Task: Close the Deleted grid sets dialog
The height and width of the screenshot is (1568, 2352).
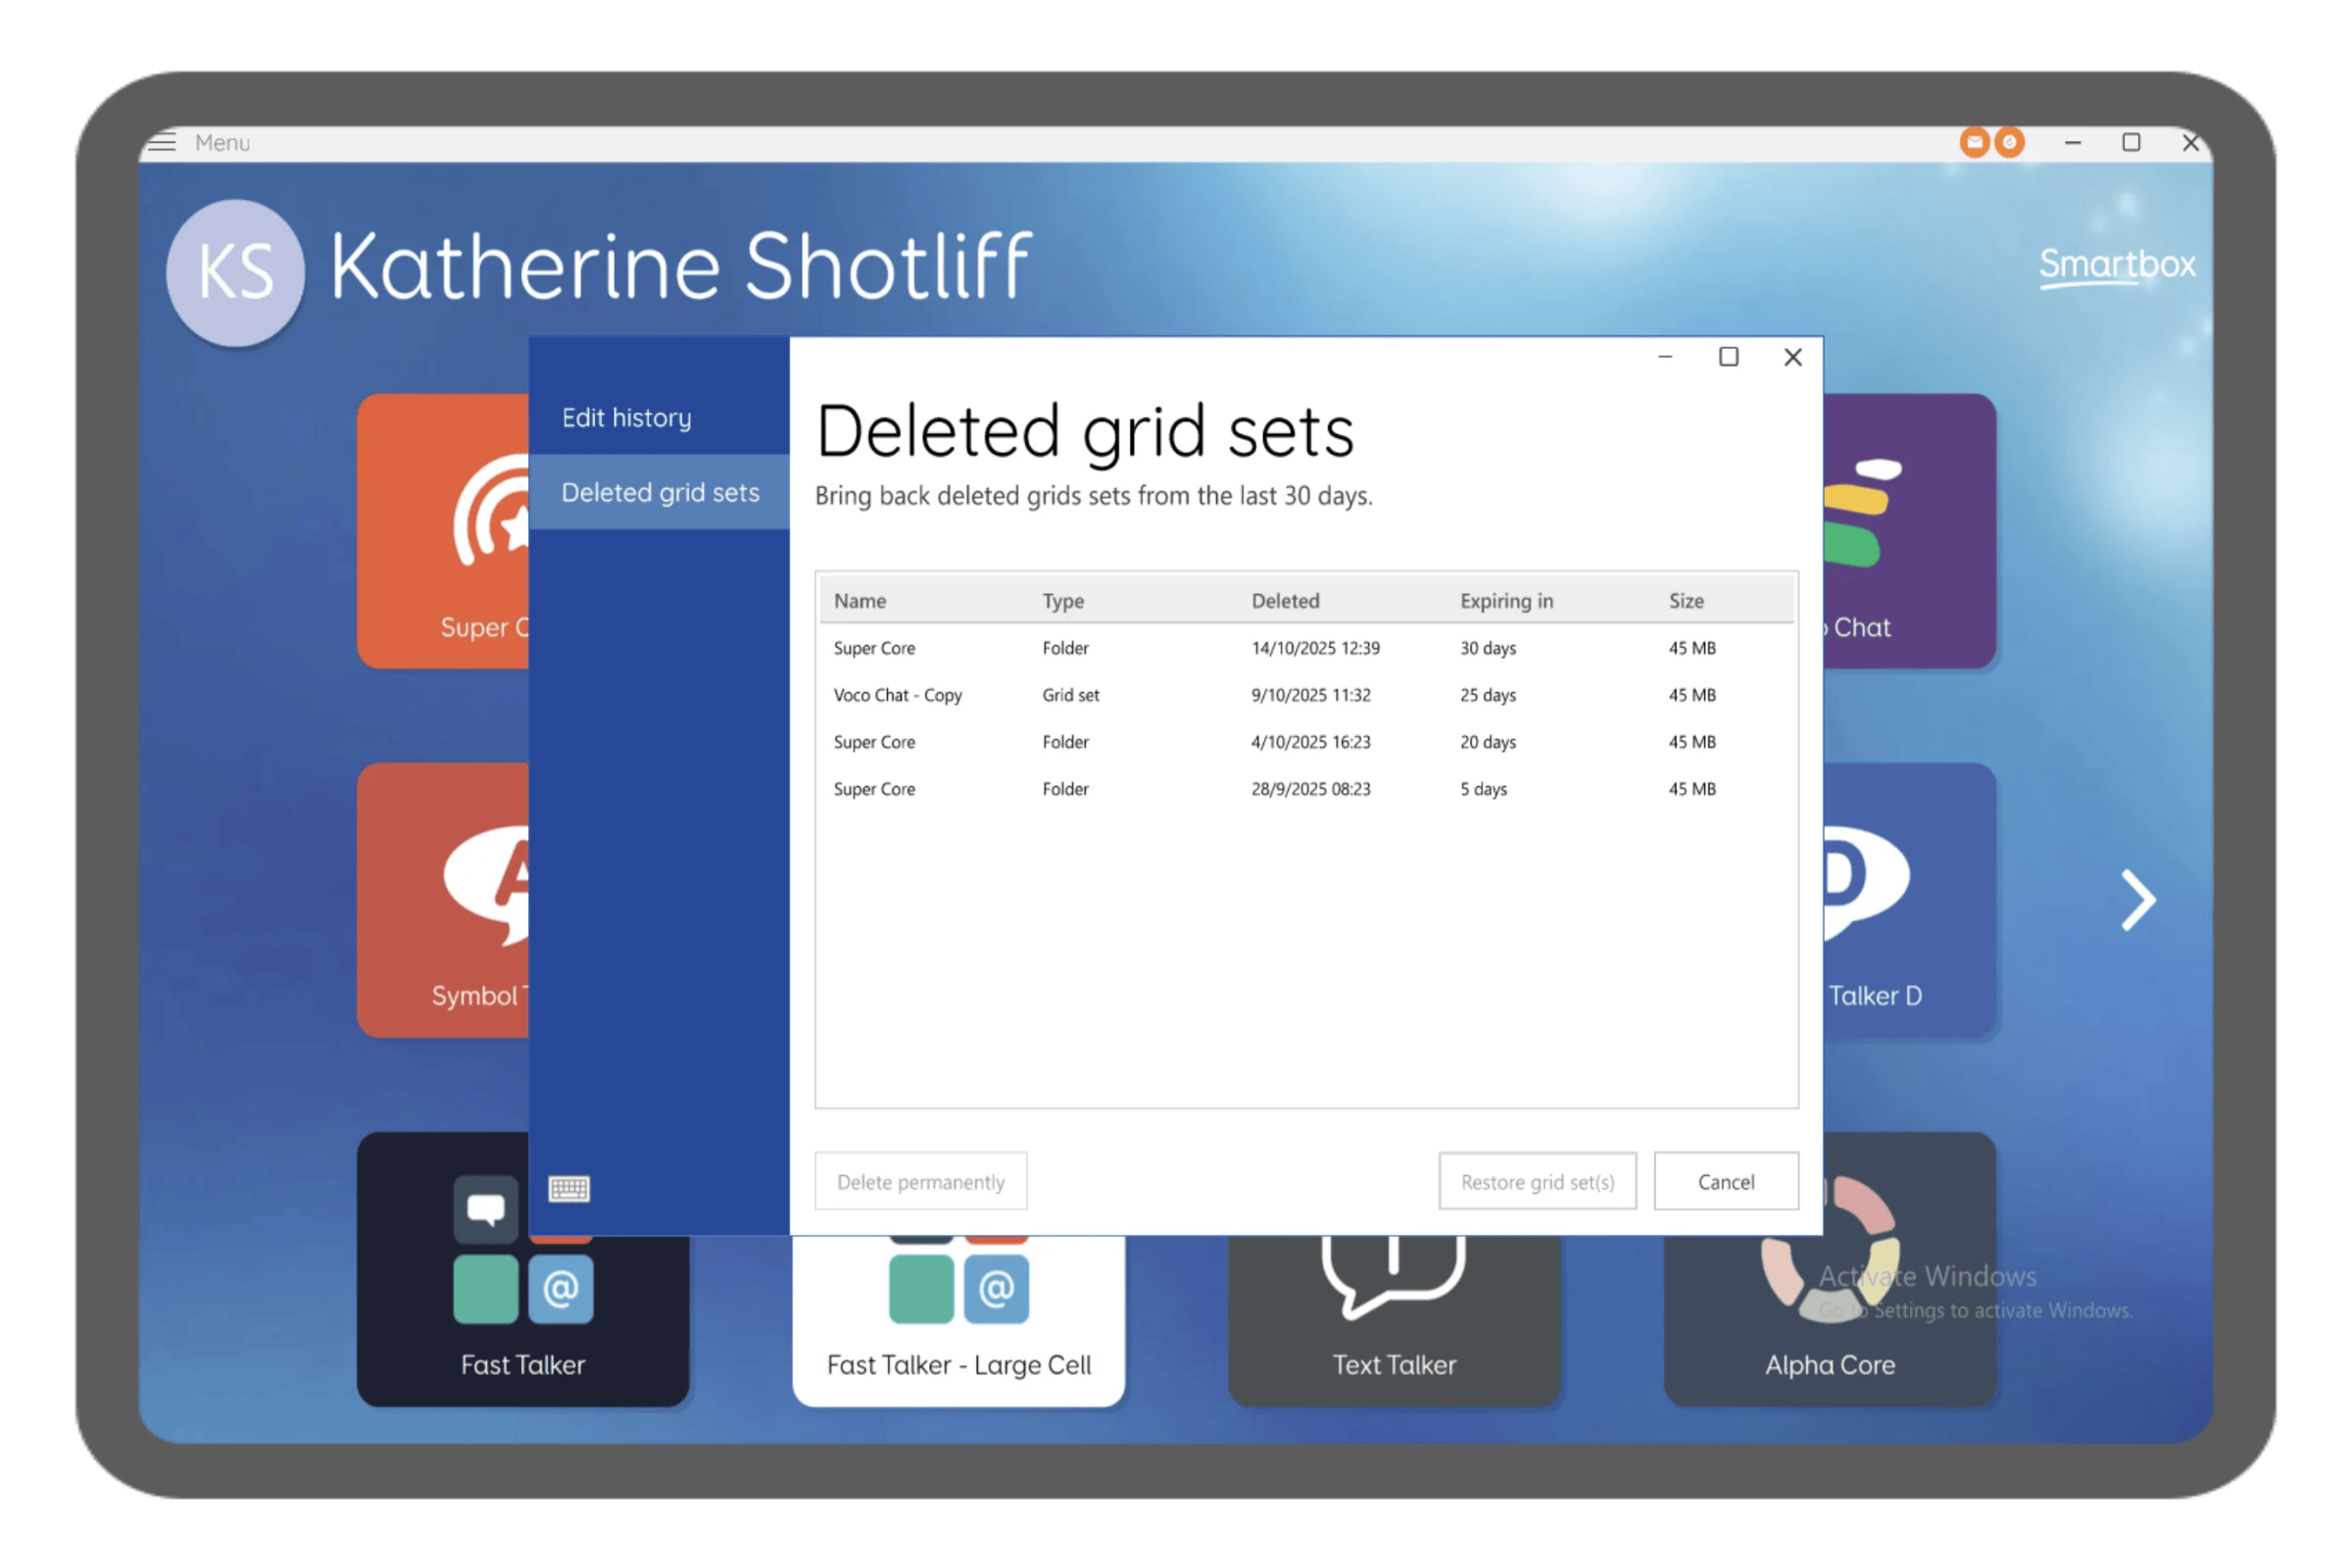Action: pos(1793,357)
